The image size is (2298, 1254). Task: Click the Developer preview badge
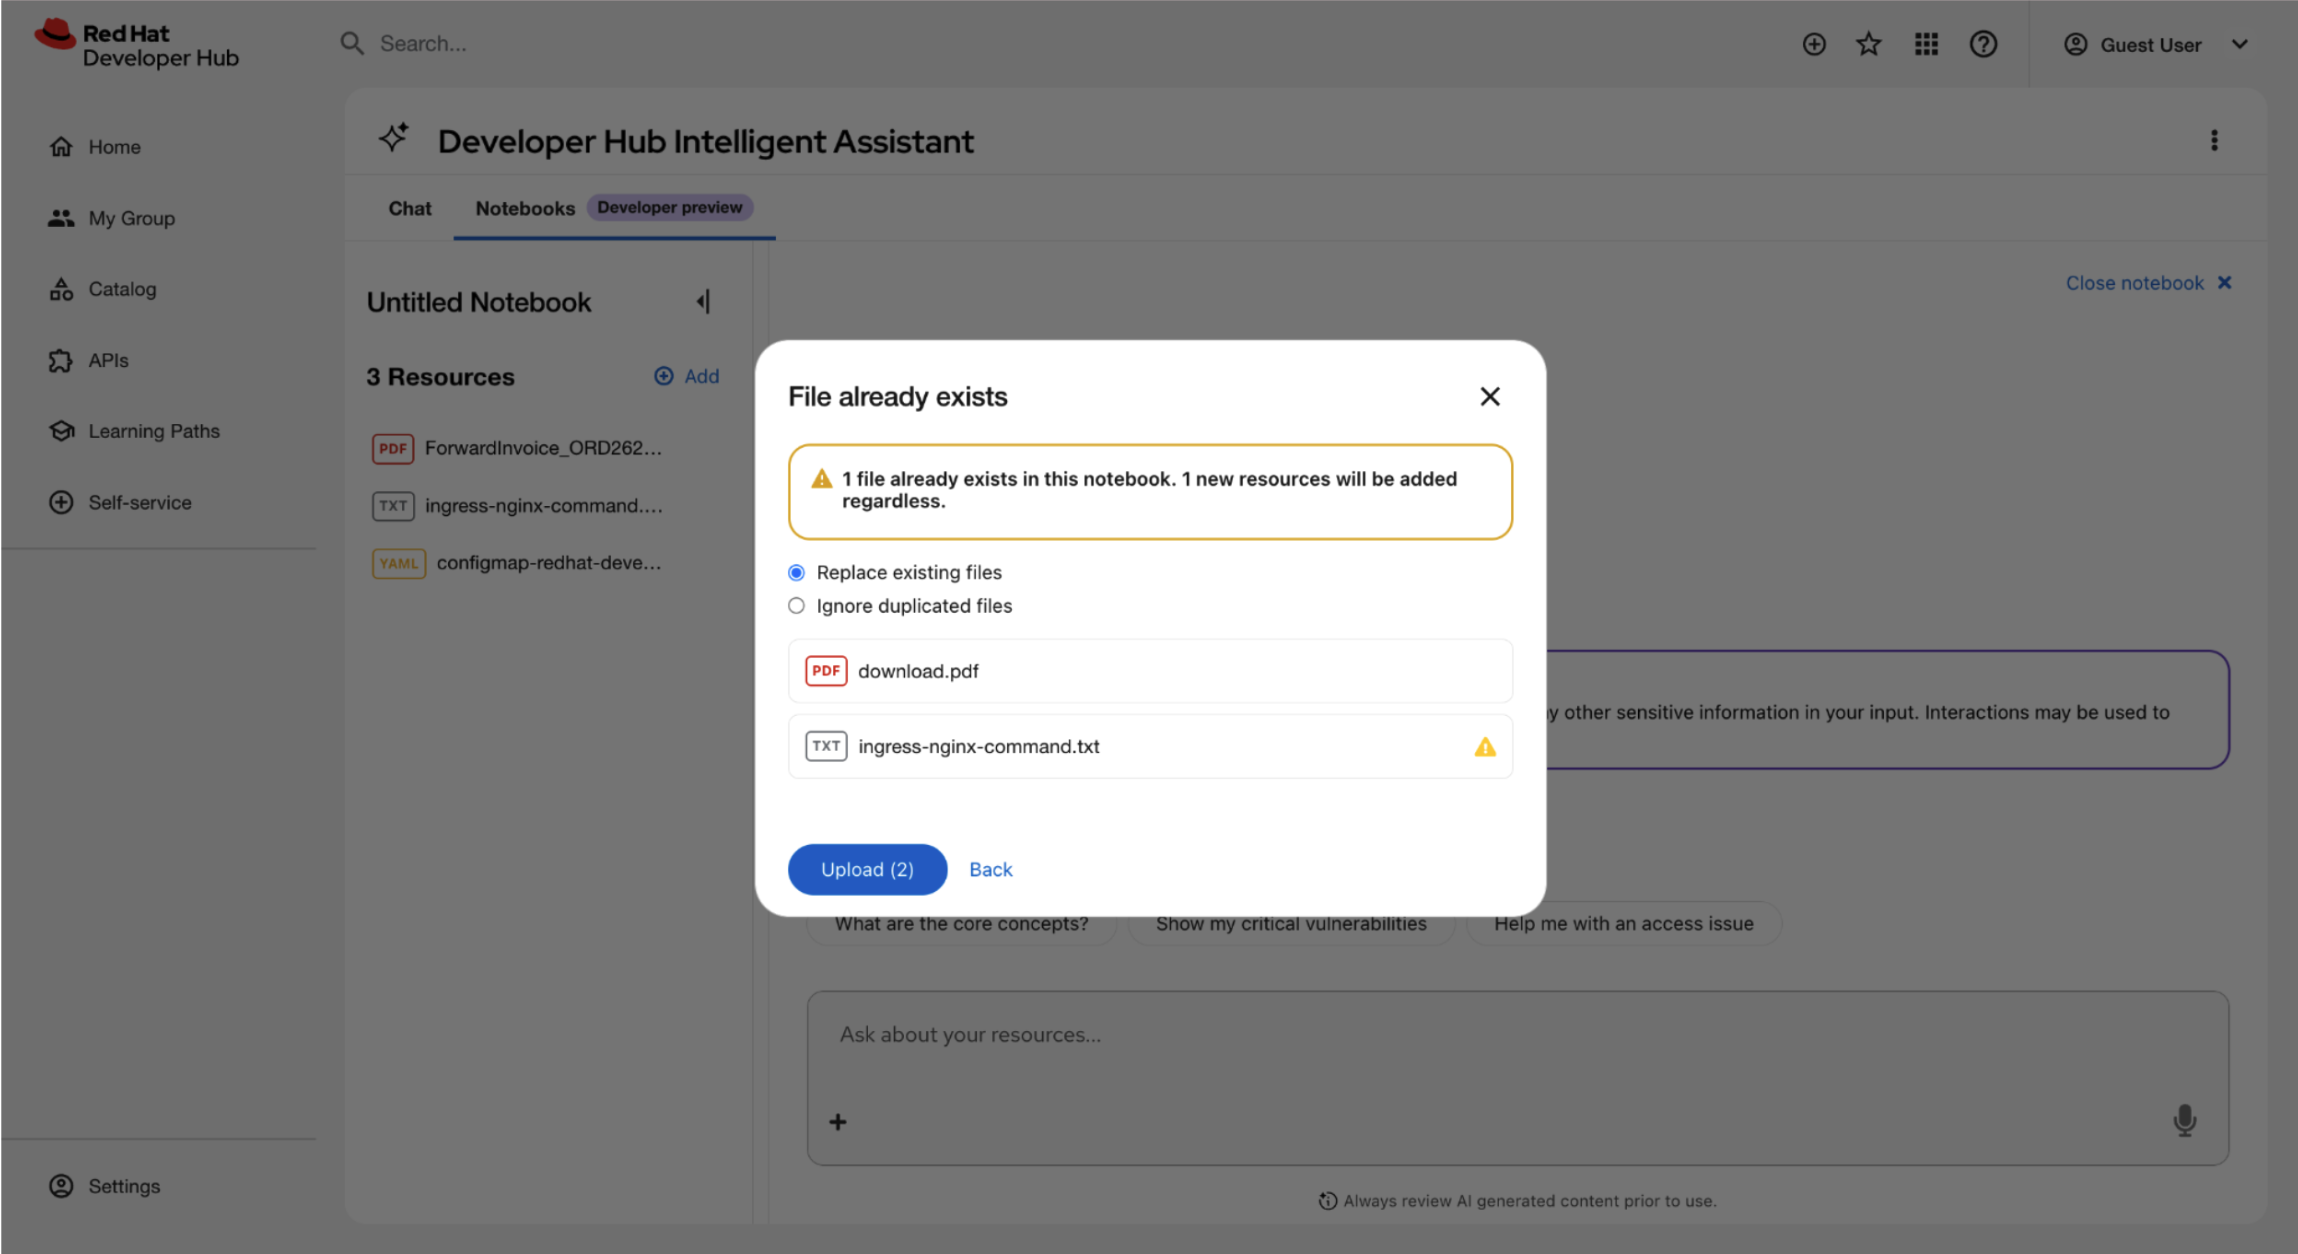click(x=670, y=207)
